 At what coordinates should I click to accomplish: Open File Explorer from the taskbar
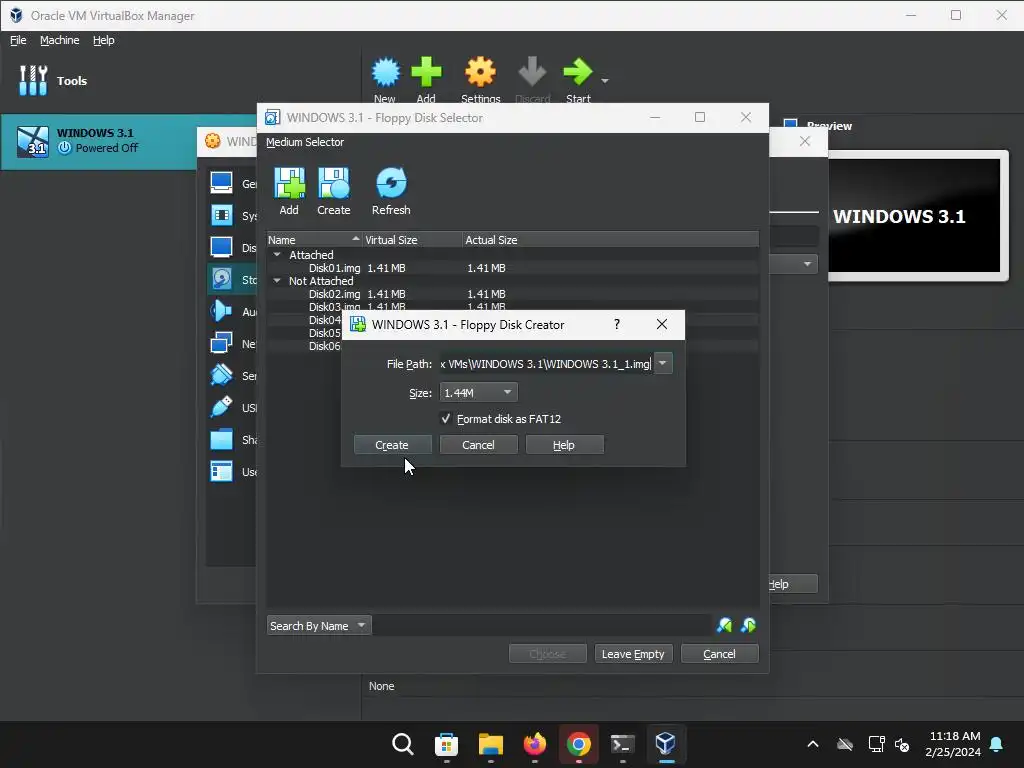(490, 744)
